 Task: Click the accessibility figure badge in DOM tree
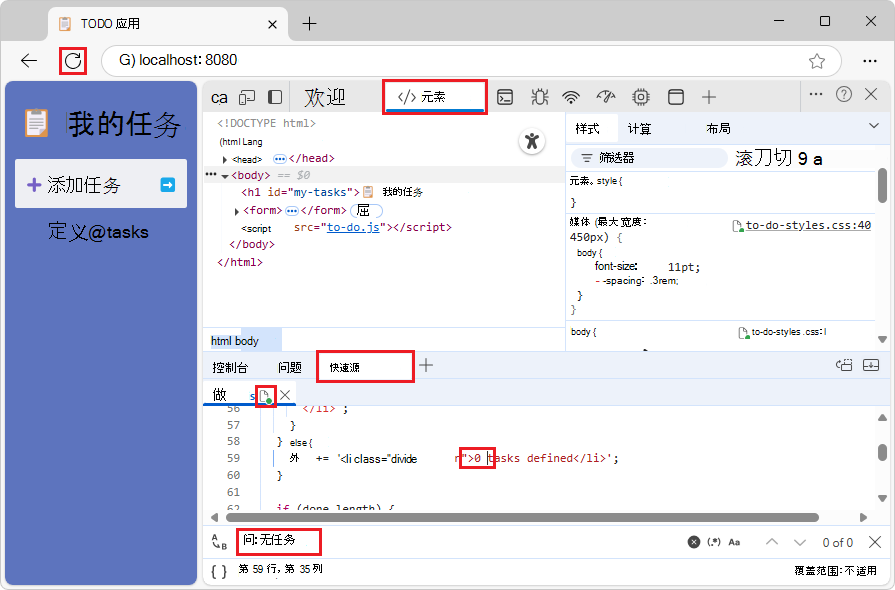click(532, 142)
